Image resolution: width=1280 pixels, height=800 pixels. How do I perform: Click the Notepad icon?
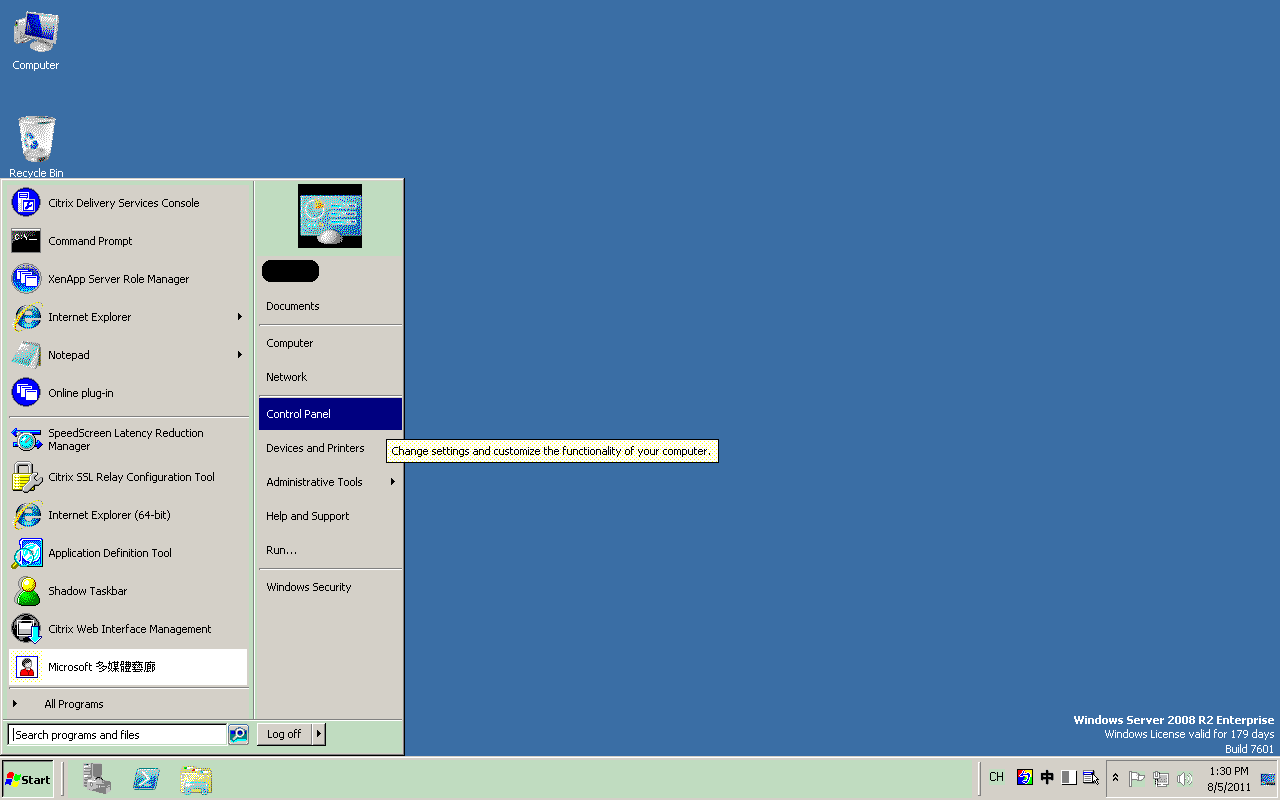(x=26, y=355)
